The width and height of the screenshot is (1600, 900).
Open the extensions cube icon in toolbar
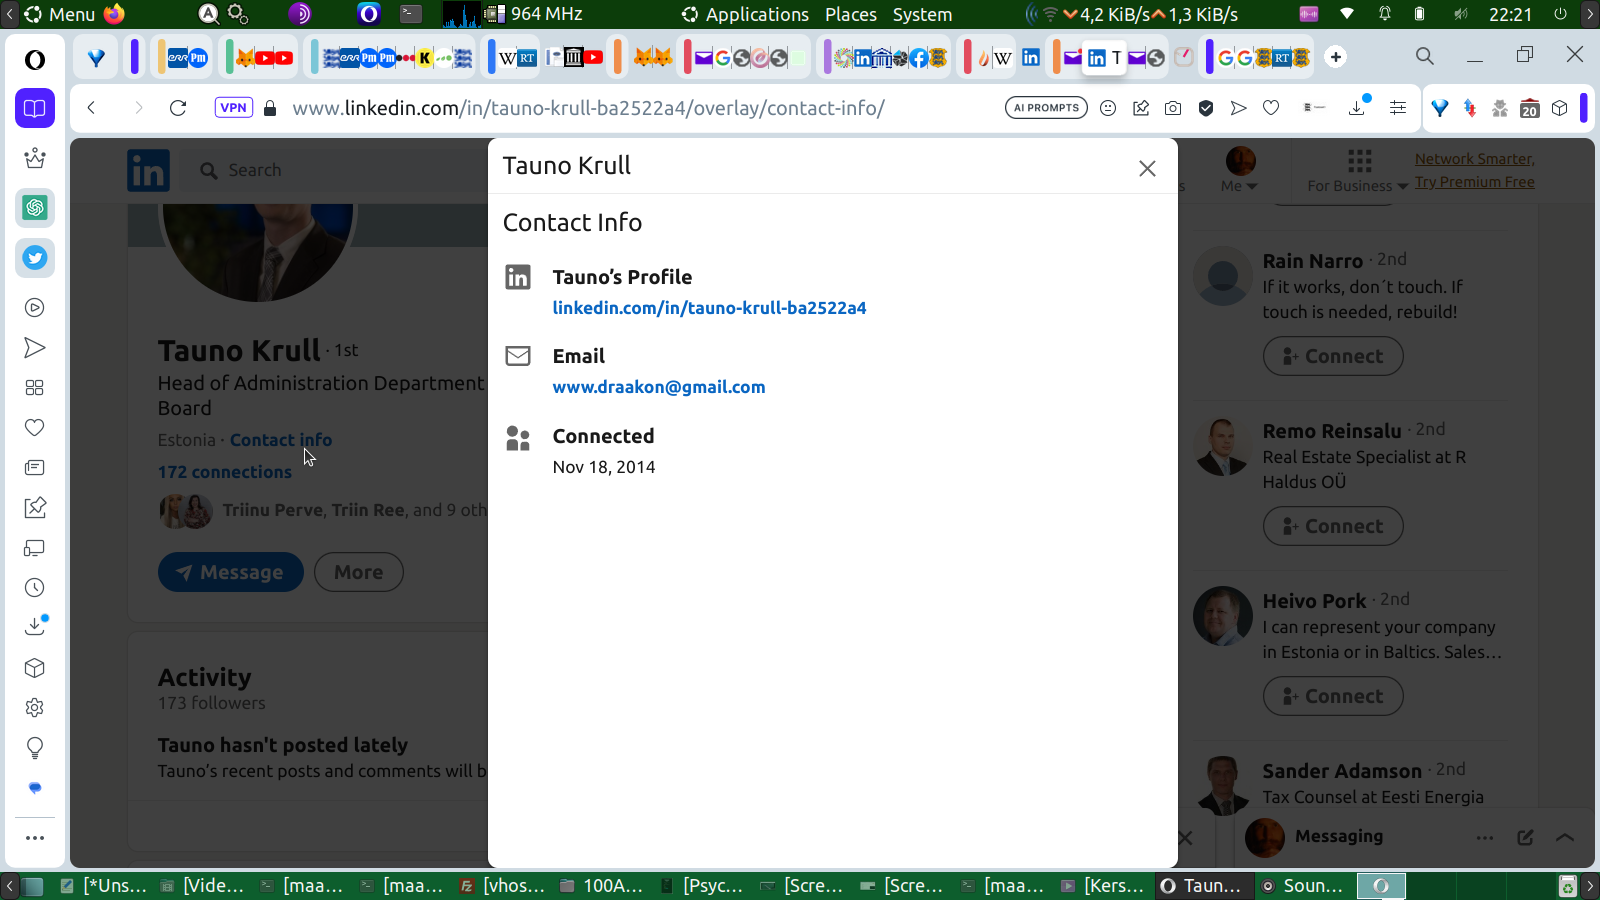click(1560, 108)
